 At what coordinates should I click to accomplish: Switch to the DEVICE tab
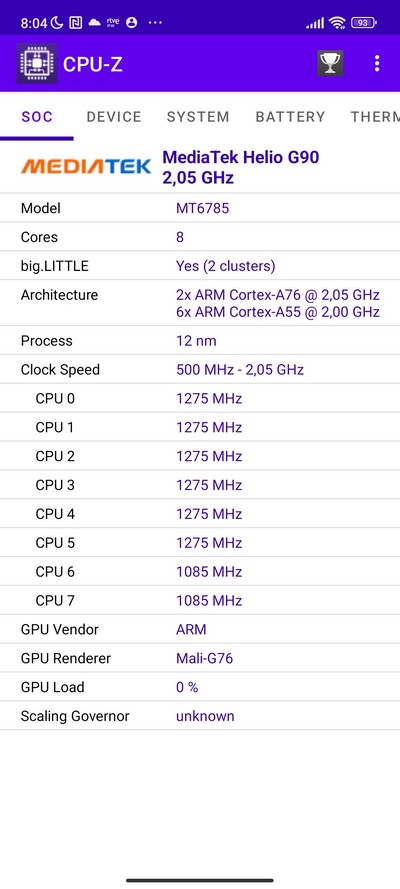click(114, 117)
